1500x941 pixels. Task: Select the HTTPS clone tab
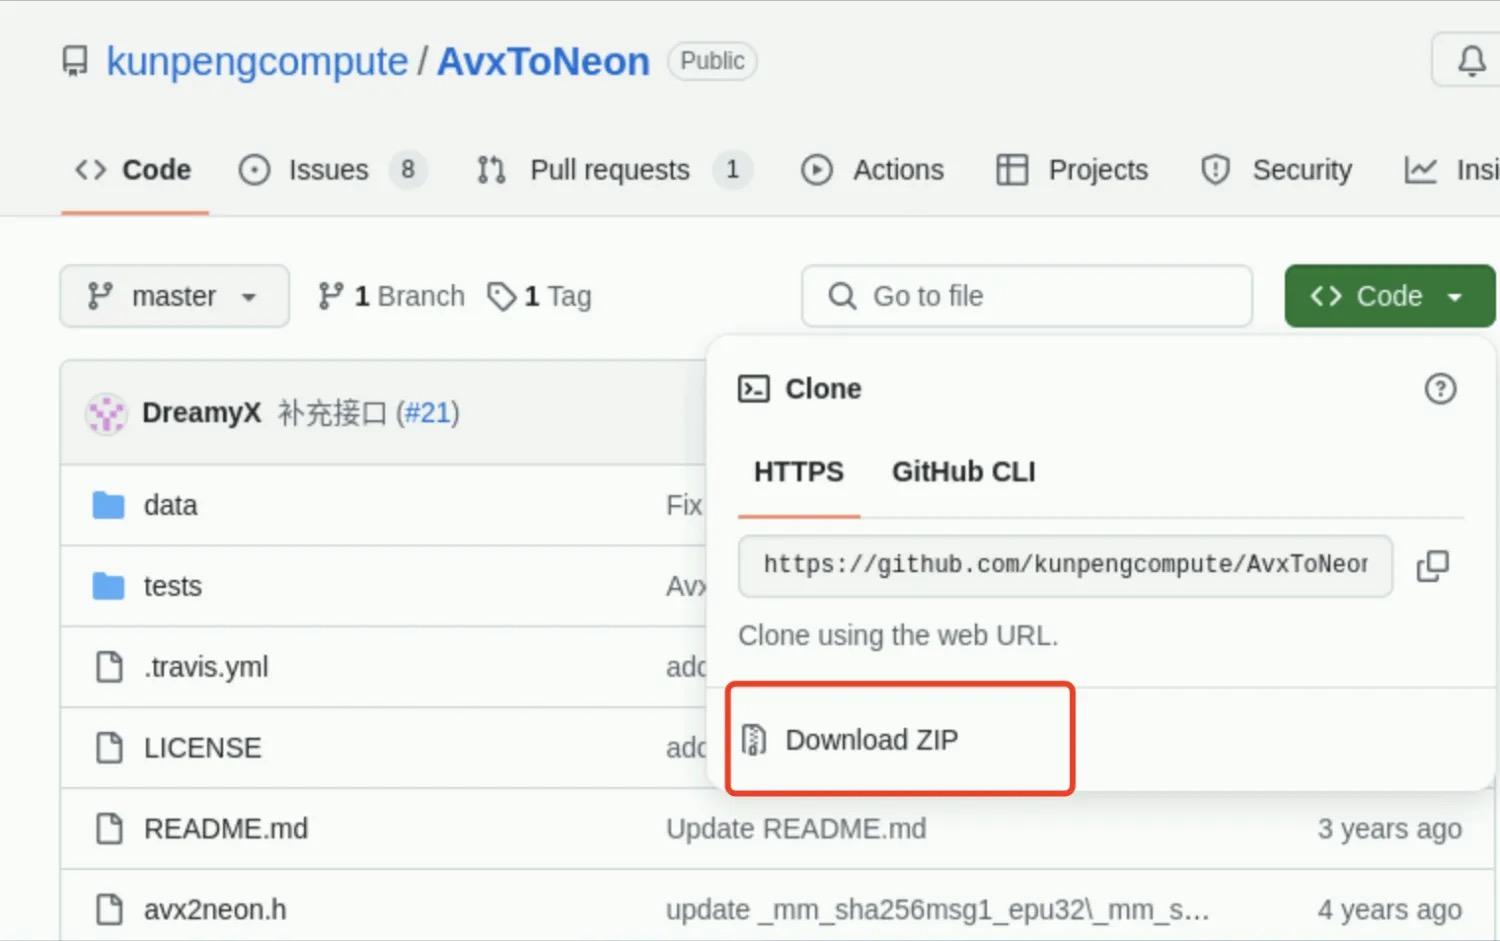click(799, 472)
